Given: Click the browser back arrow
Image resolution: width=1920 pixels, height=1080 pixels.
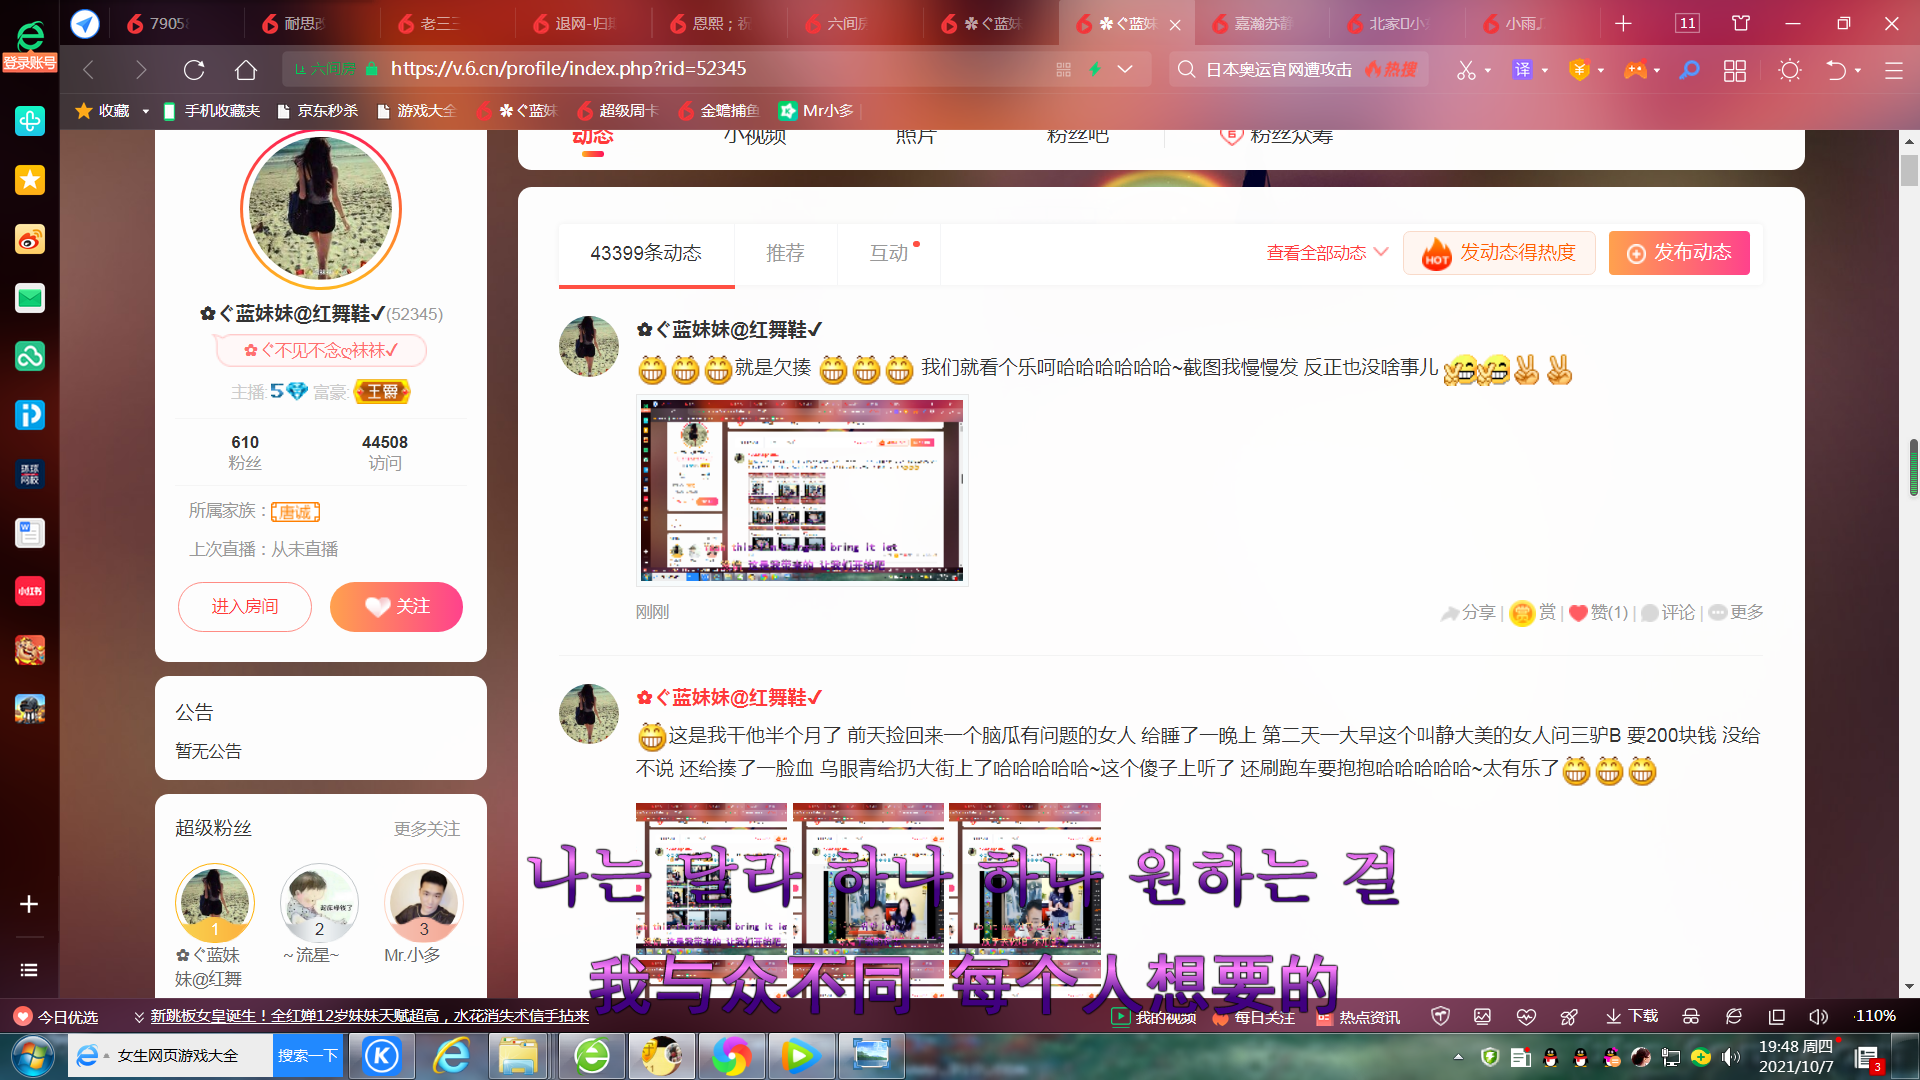Looking at the screenshot, I should pyautogui.click(x=89, y=70).
